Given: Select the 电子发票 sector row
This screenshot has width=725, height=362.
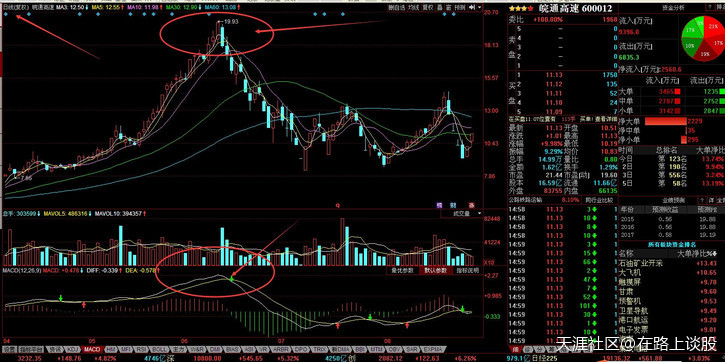Looking at the screenshot, I should coord(672,329).
